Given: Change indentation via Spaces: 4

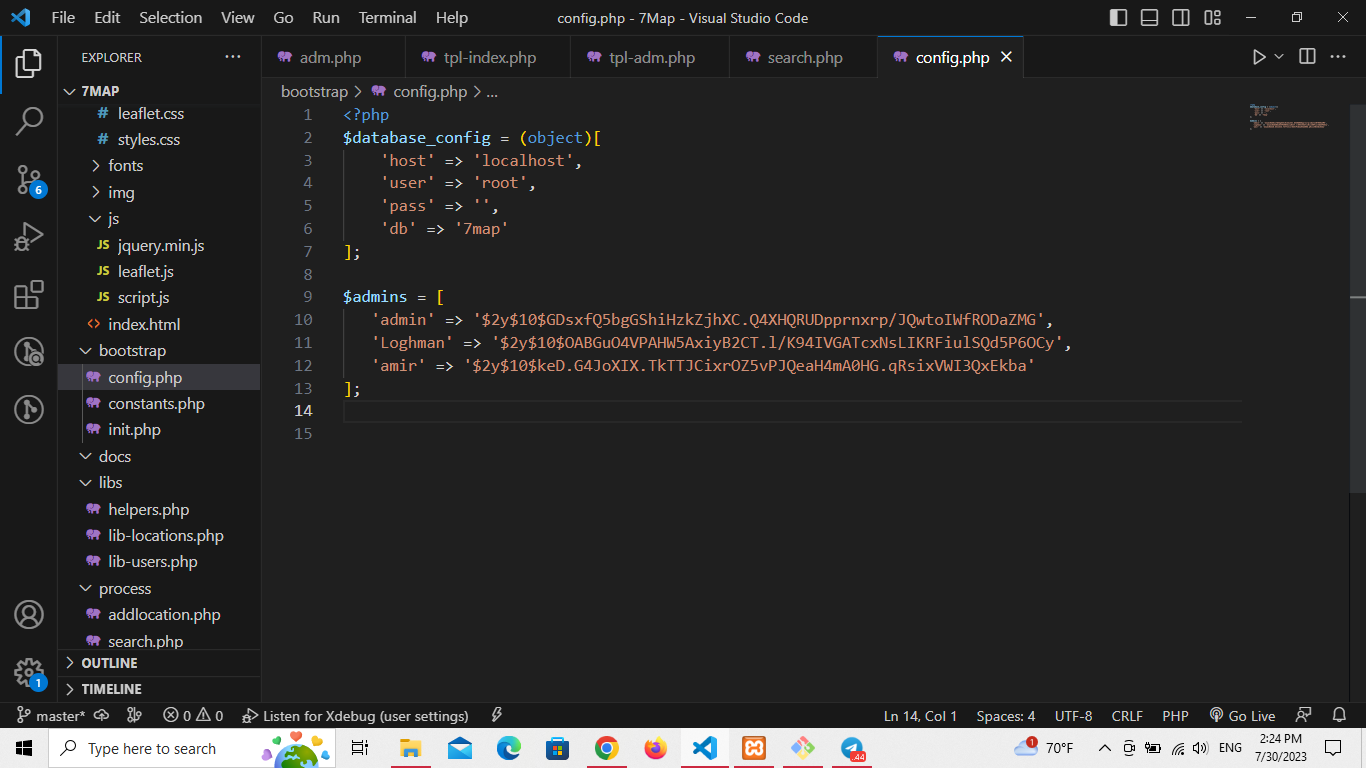Looking at the screenshot, I should point(1006,716).
